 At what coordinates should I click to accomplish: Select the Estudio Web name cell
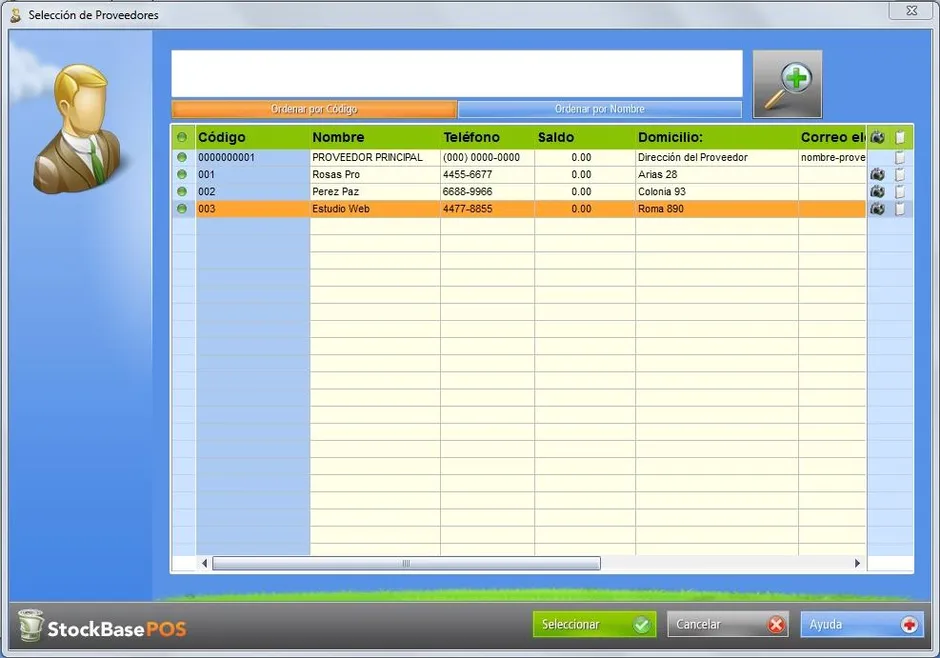point(375,209)
